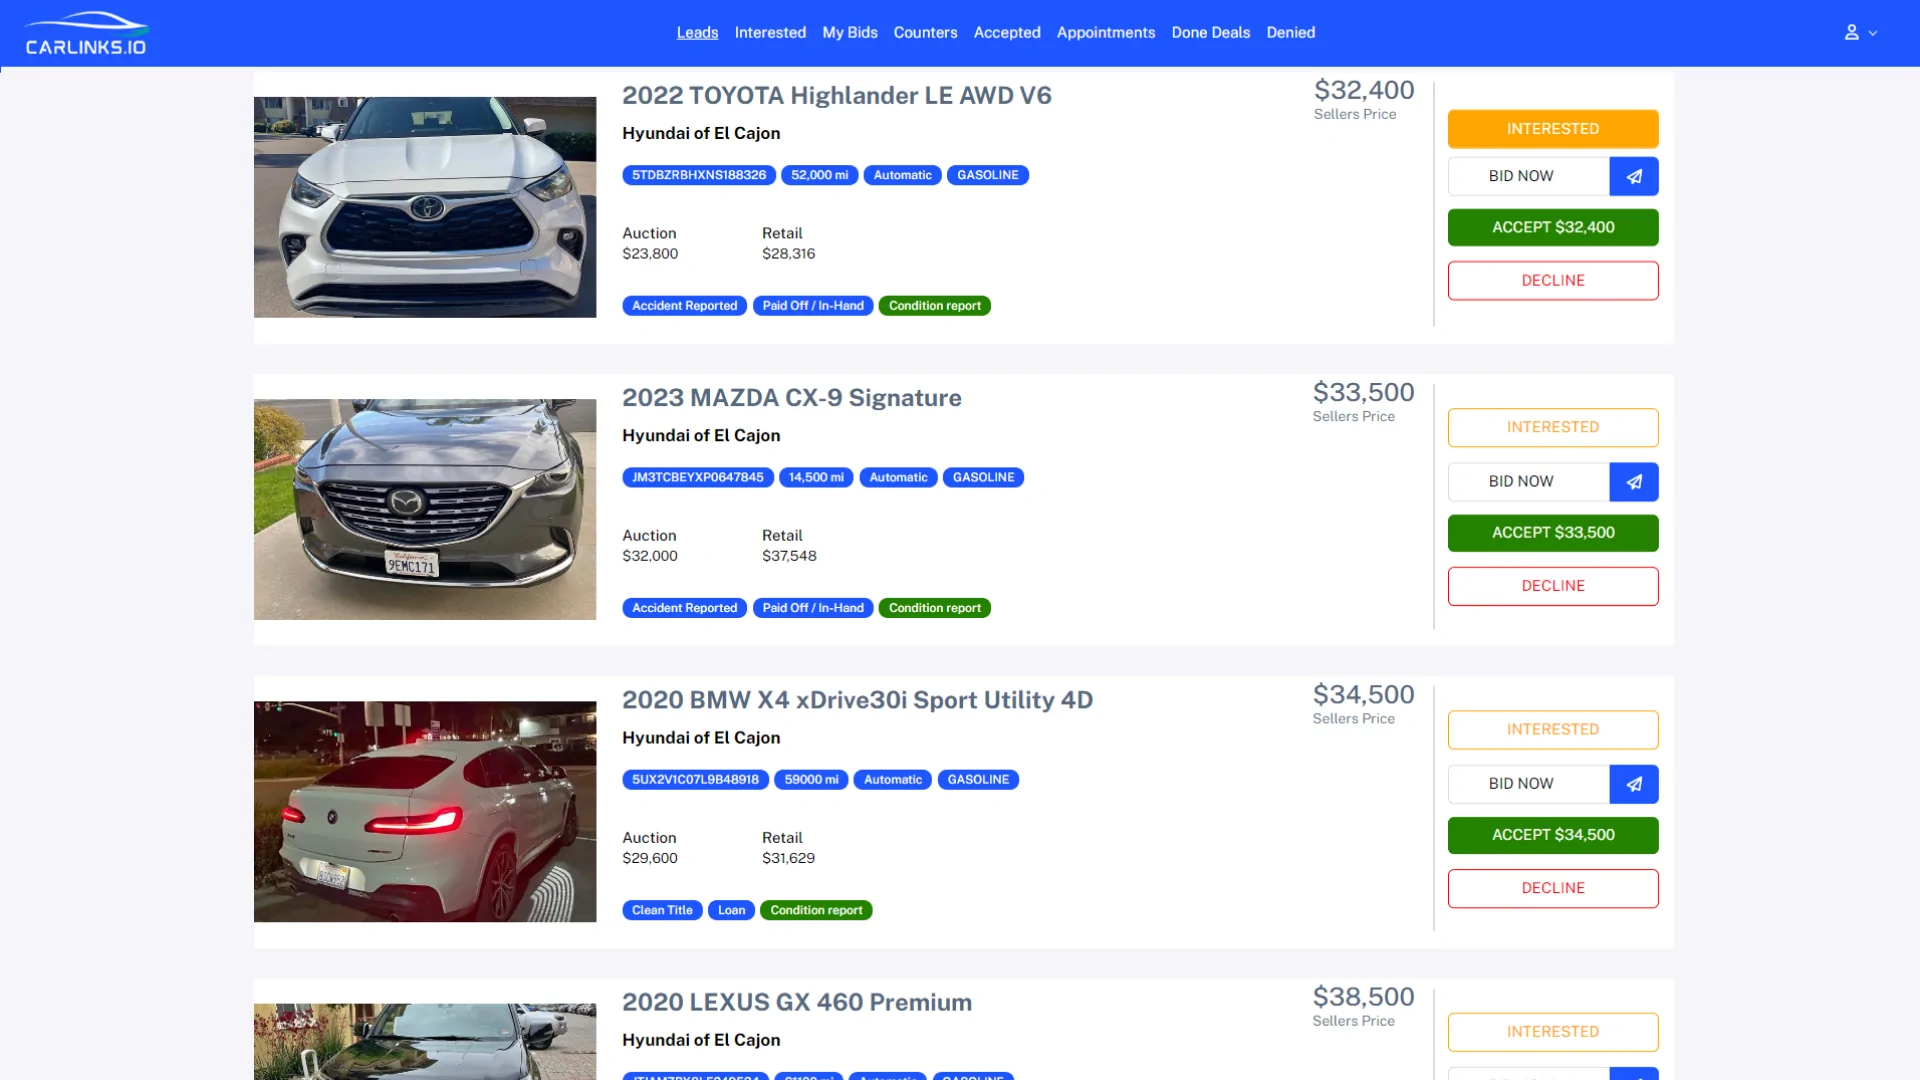Open the Lexus GX 460 photo
Viewport: 1920px width, 1080px height.
click(425, 1042)
